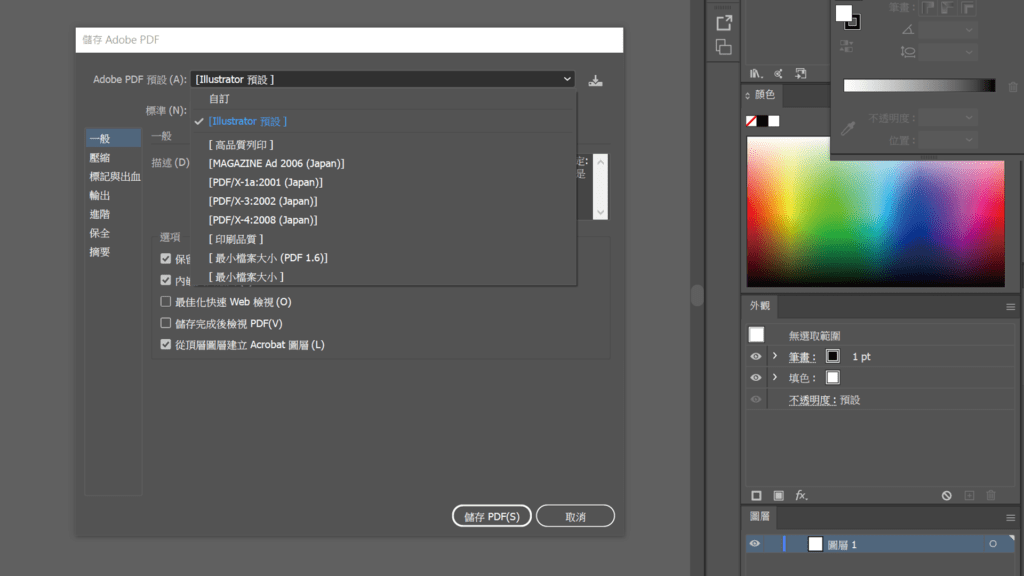Screen dimensions: 1024x576
Task: Choose PDF/X-4:2008 (Japan) preset
Action: tap(263, 220)
